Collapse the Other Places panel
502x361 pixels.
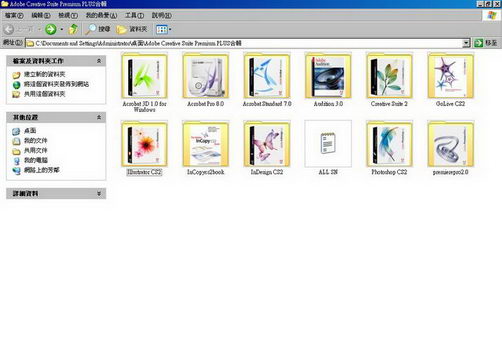[x=99, y=117]
